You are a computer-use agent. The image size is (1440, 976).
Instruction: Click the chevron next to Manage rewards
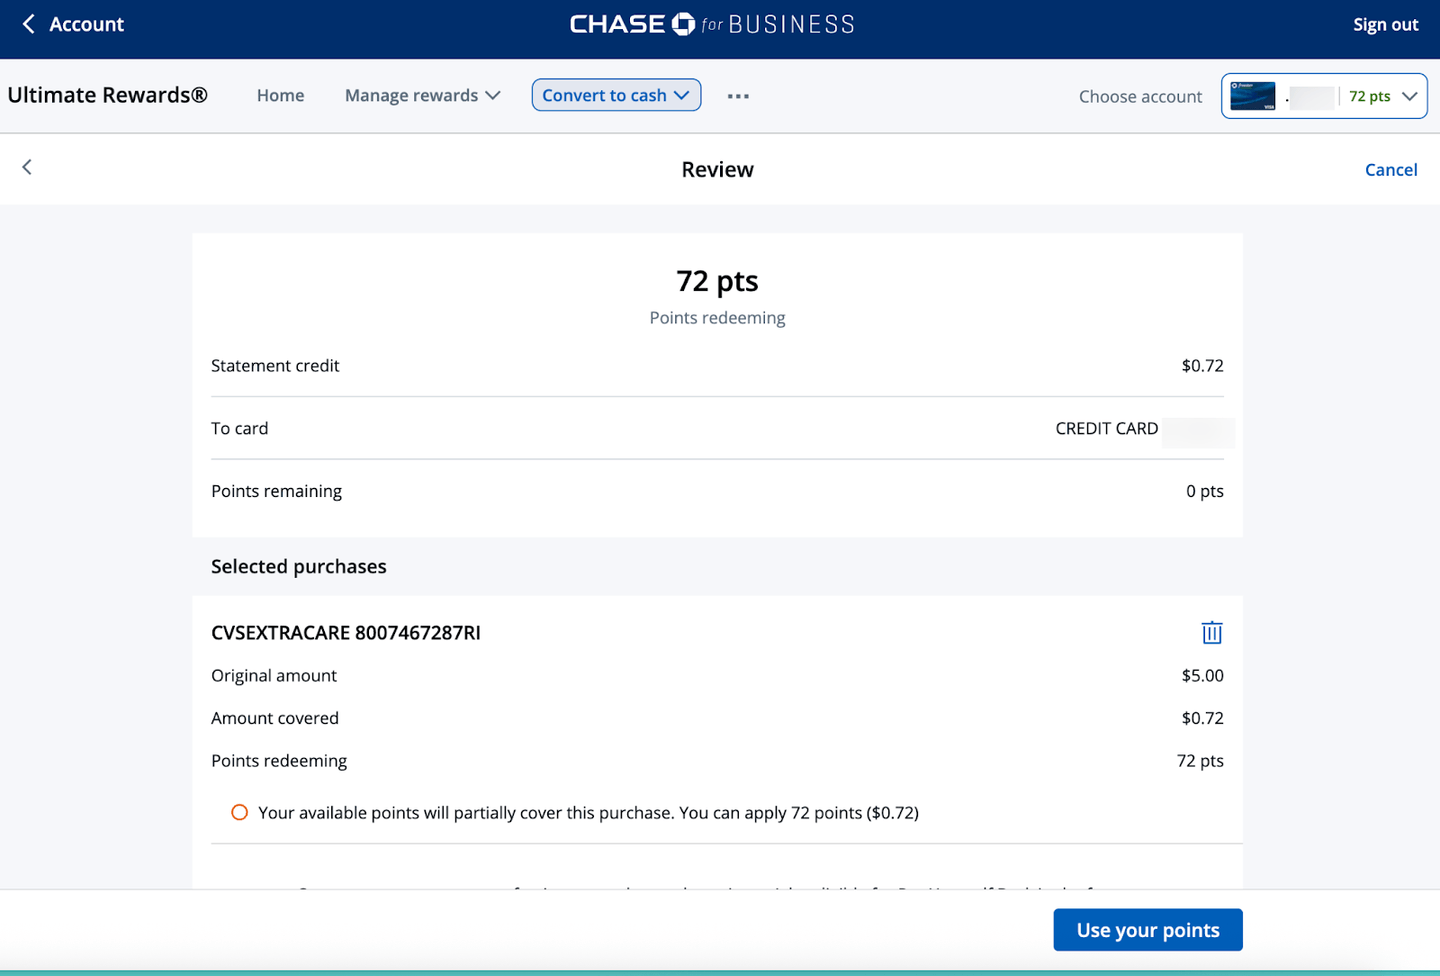tap(493, 95)
